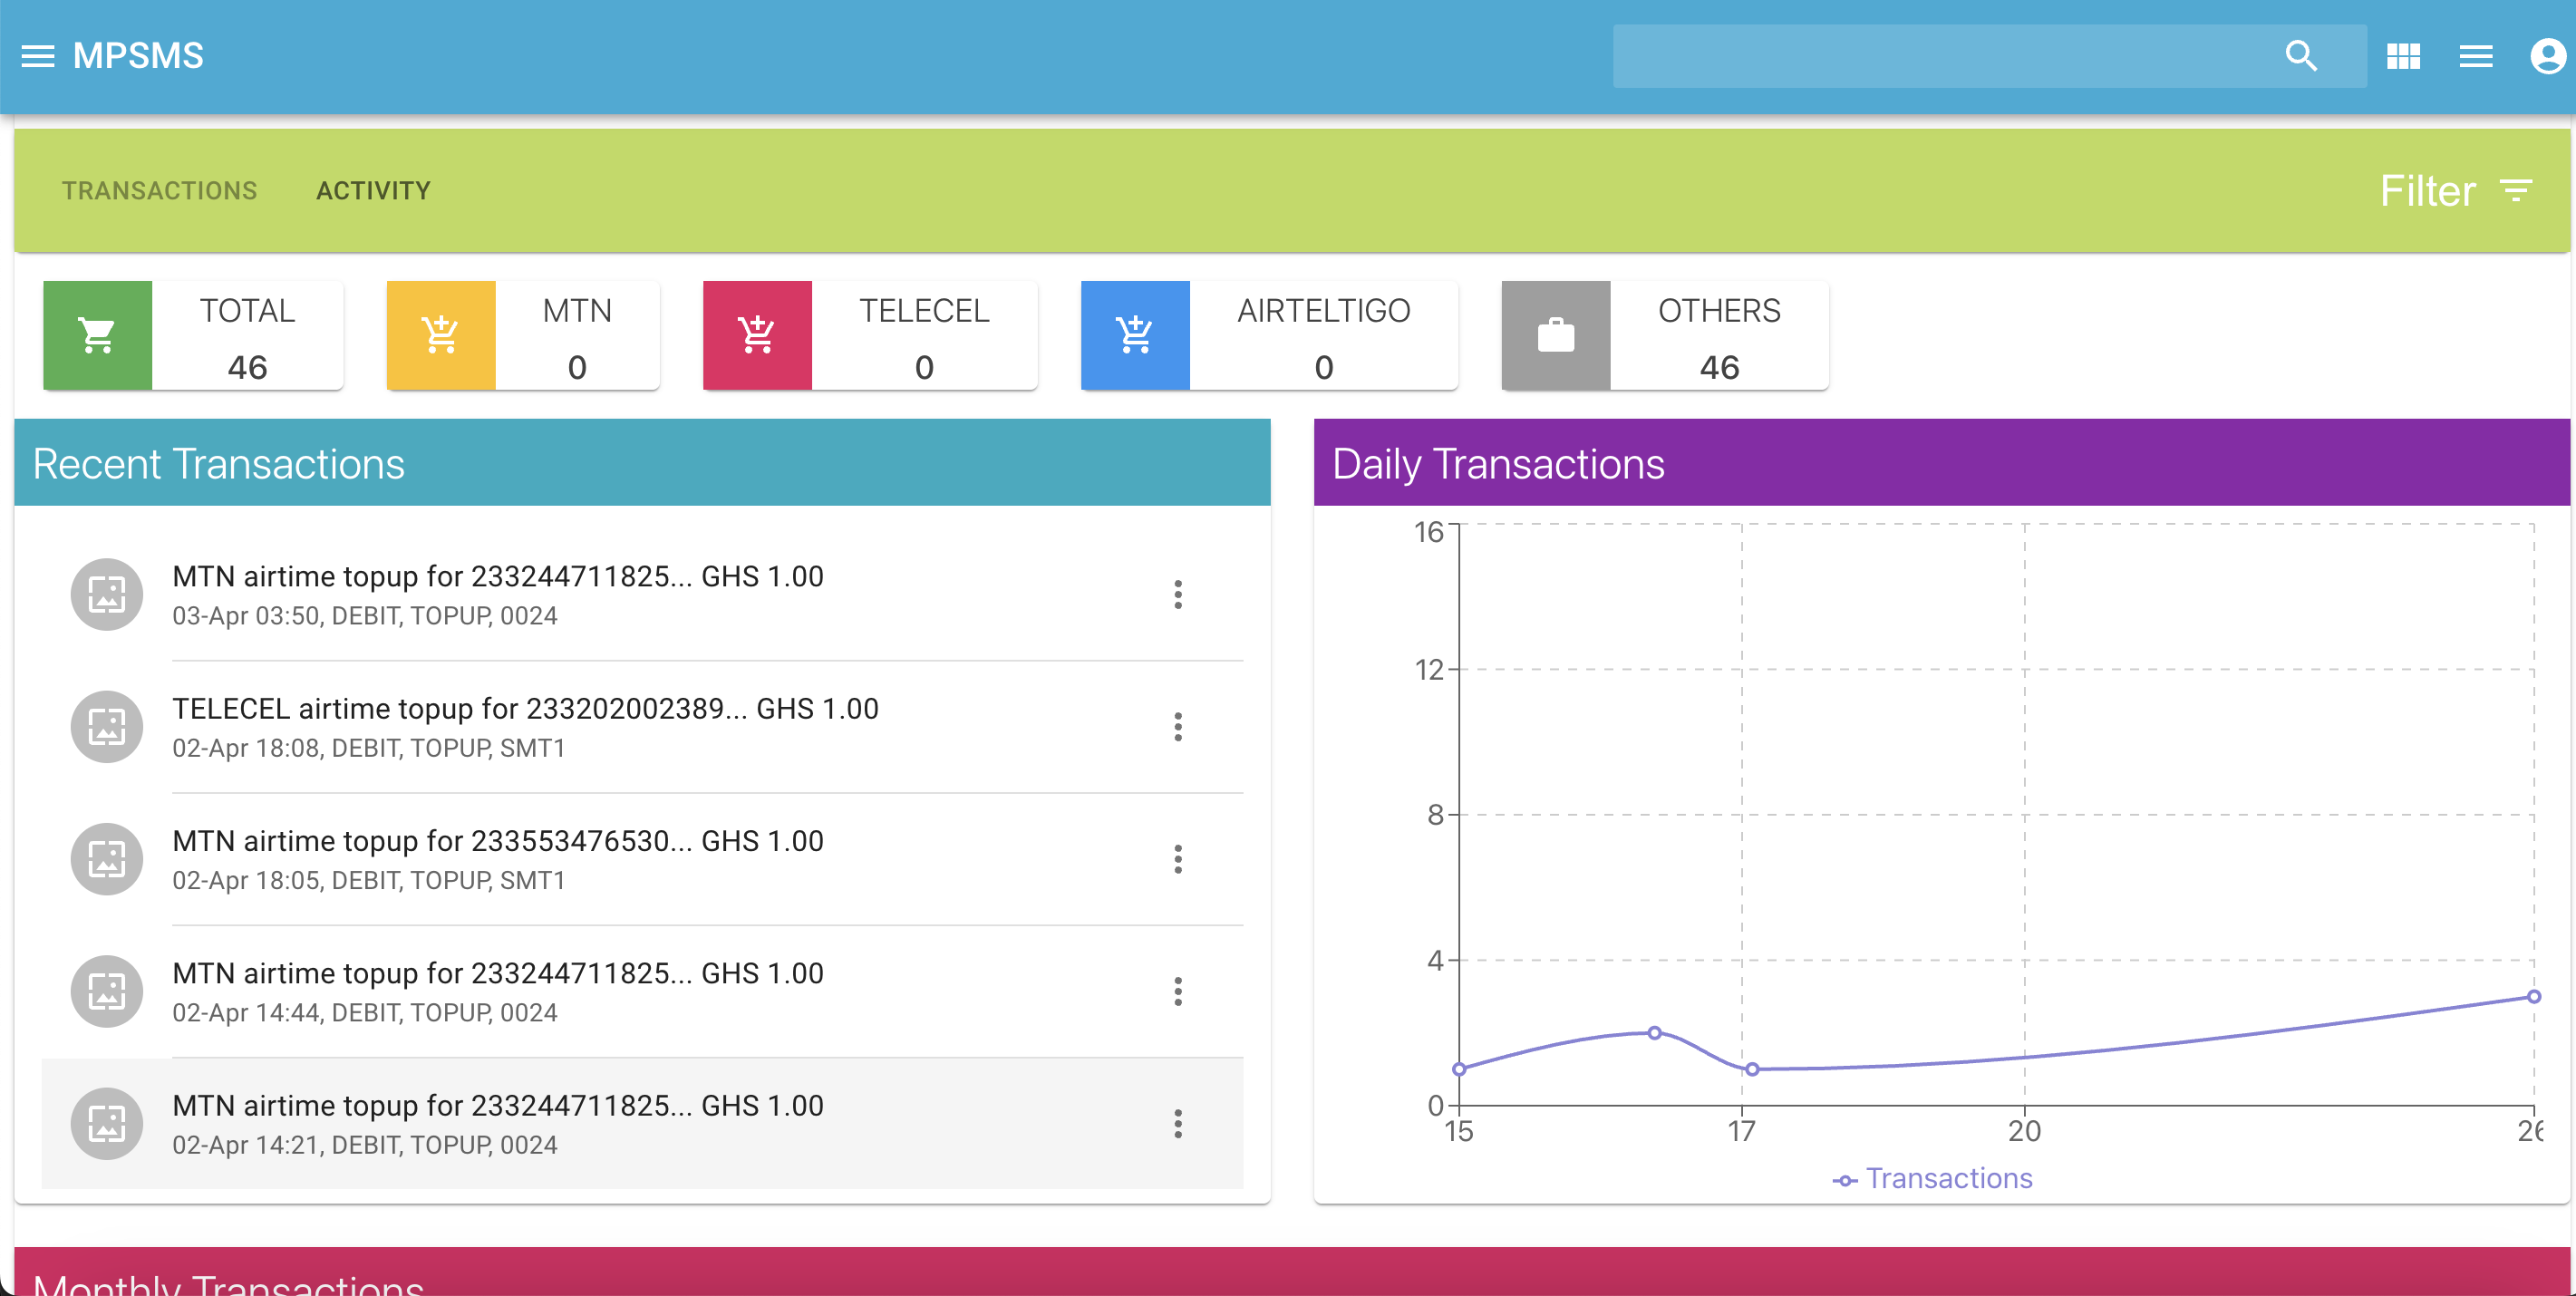Open overflow menu on the last transaction row
This screenshot has width=2576, height=1296.
point(1179,1124)
